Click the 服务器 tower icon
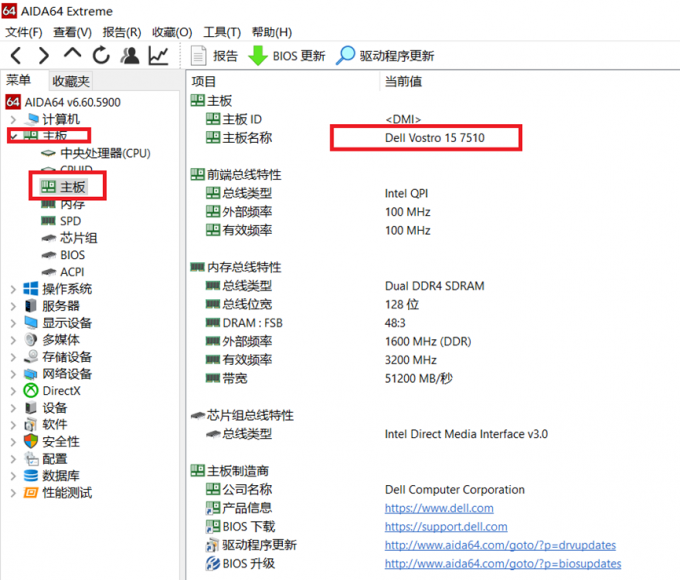This screenshot has height=580, width=680. [31, 306]
